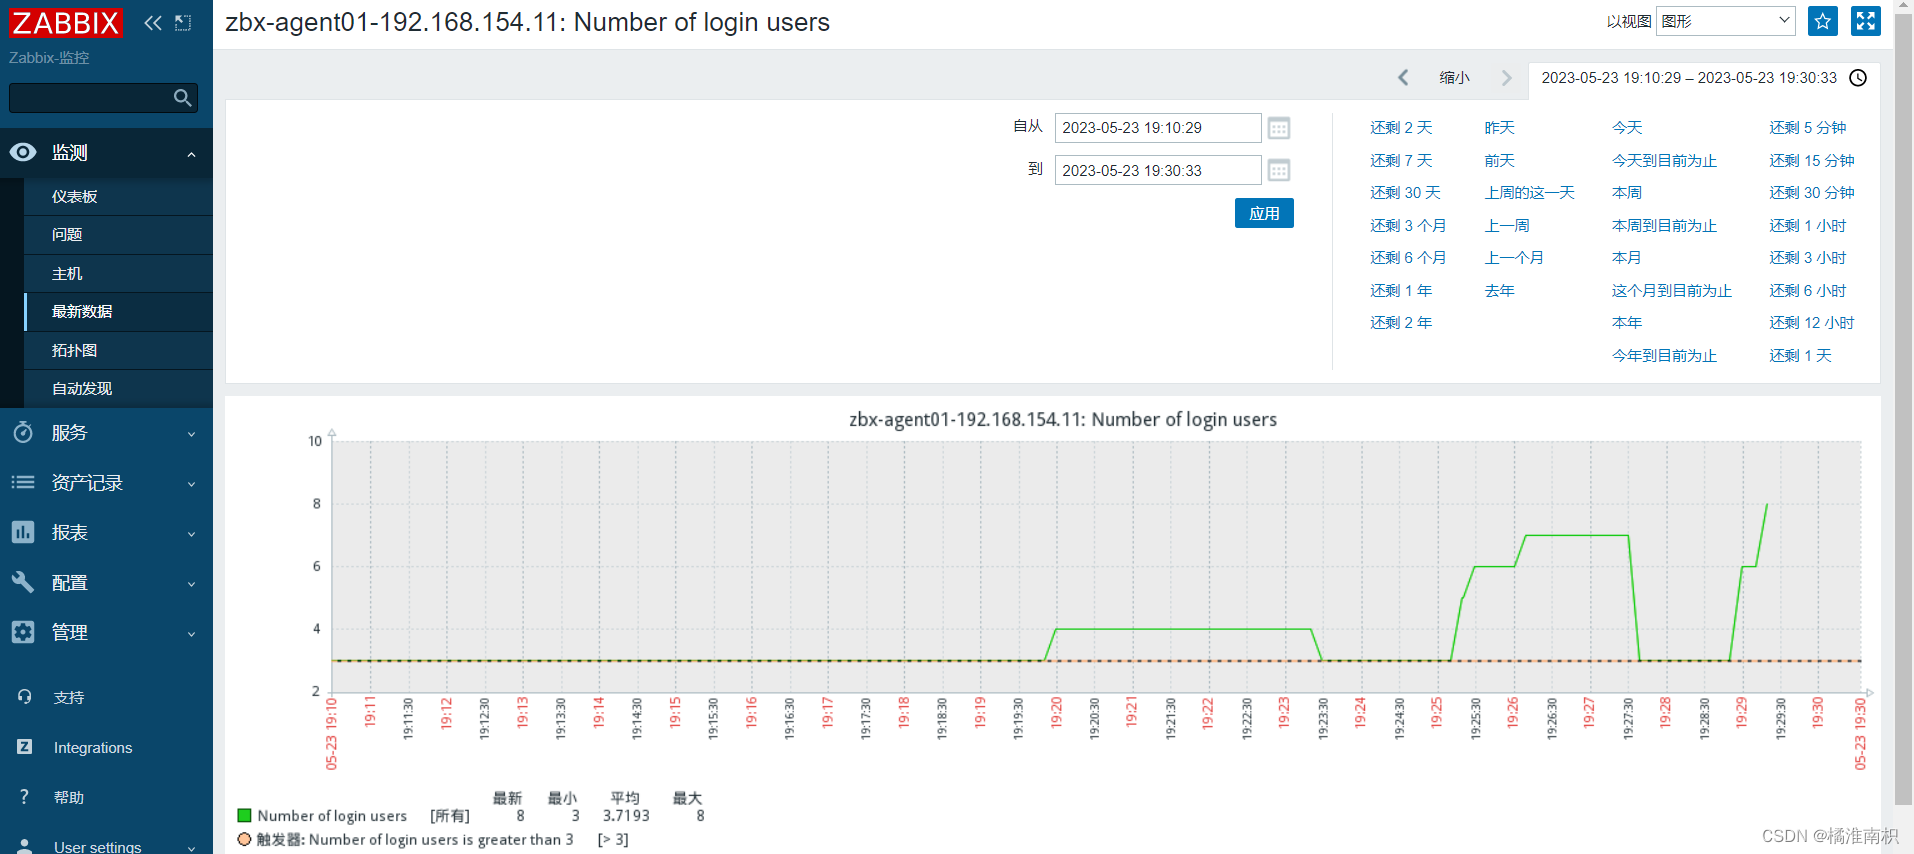Select time range 今天
This screenshot has width=1914, height=854.
click(1627, 127)
